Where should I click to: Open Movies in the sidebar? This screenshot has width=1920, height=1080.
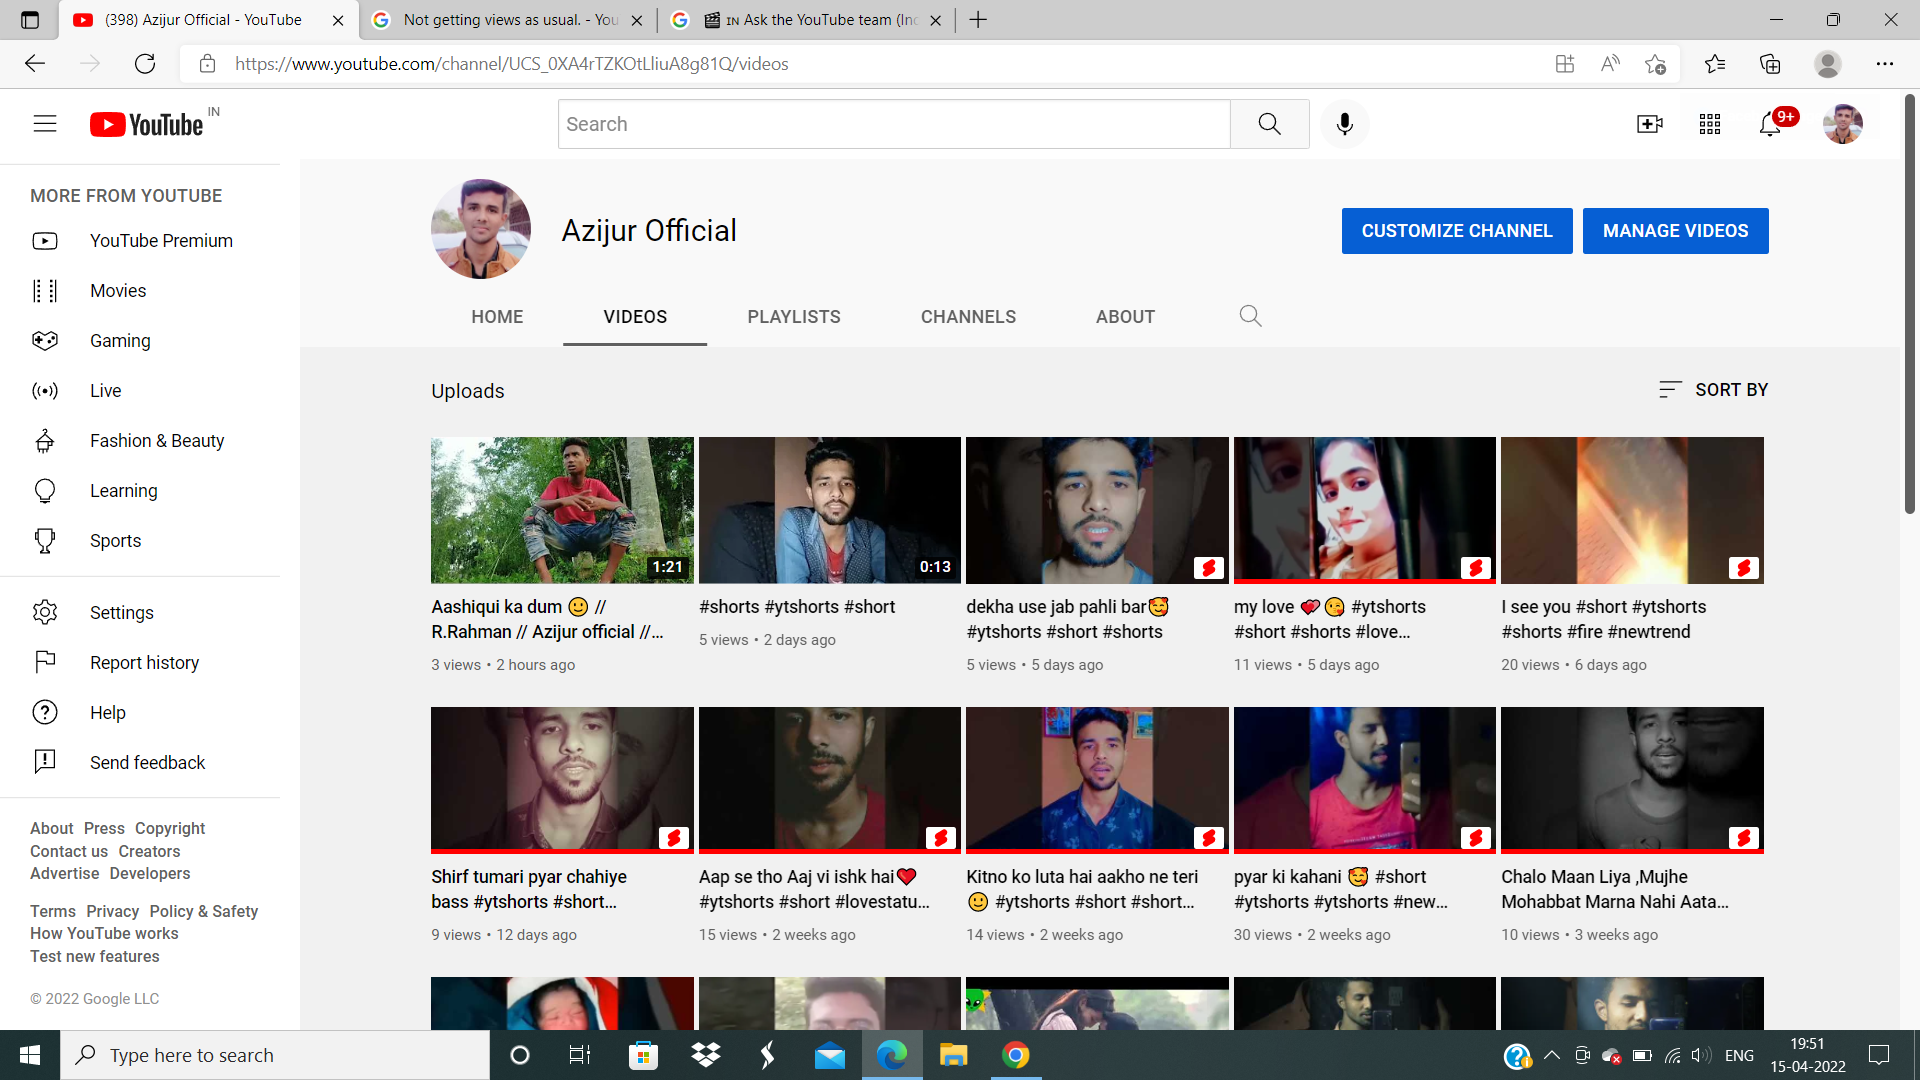[x=140, y=291]
